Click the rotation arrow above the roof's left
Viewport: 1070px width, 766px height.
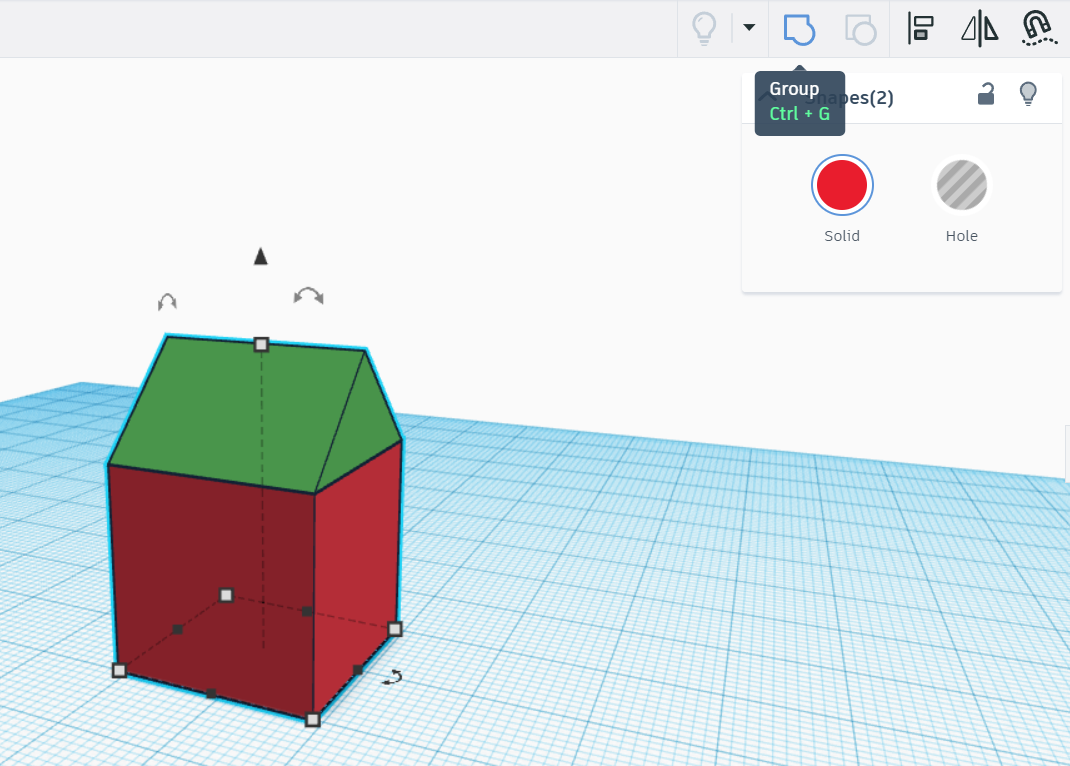(x=167, y=301)
